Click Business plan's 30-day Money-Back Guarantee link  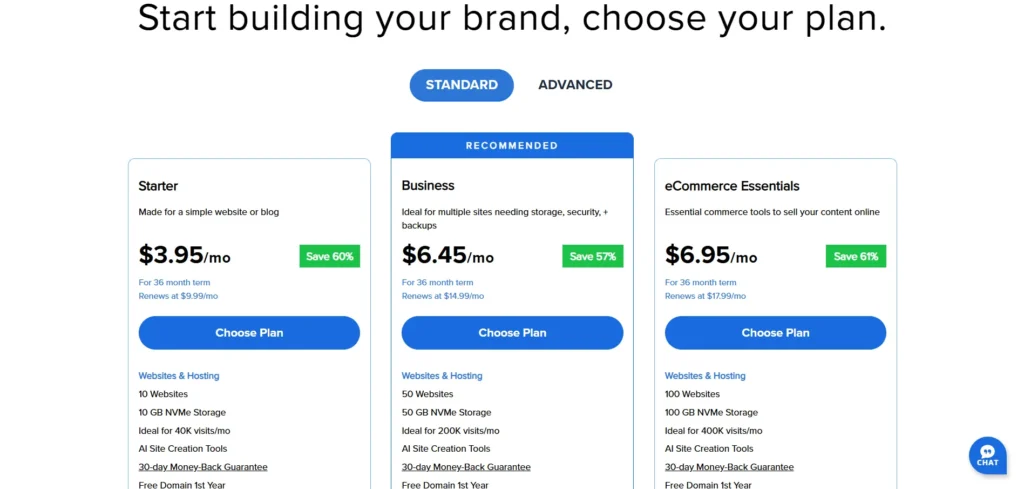[466, 467]
